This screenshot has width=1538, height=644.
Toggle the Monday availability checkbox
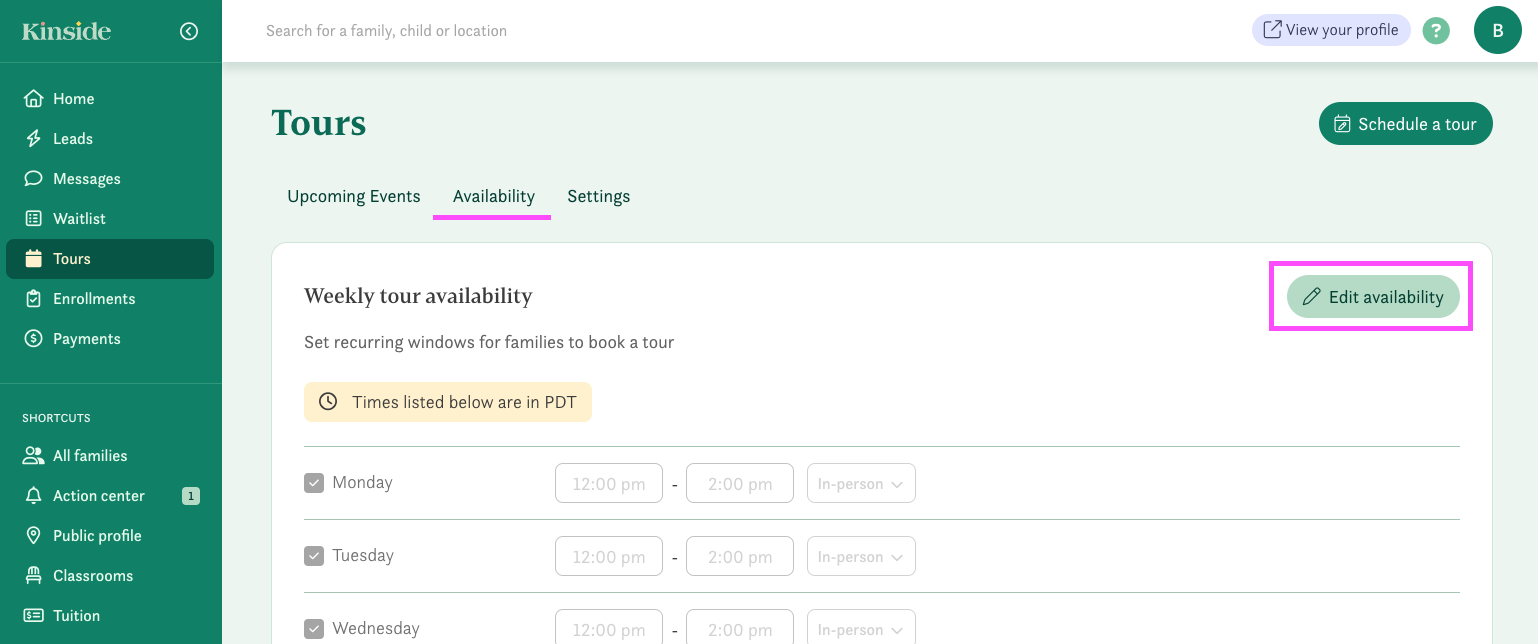tap(314, 483)
